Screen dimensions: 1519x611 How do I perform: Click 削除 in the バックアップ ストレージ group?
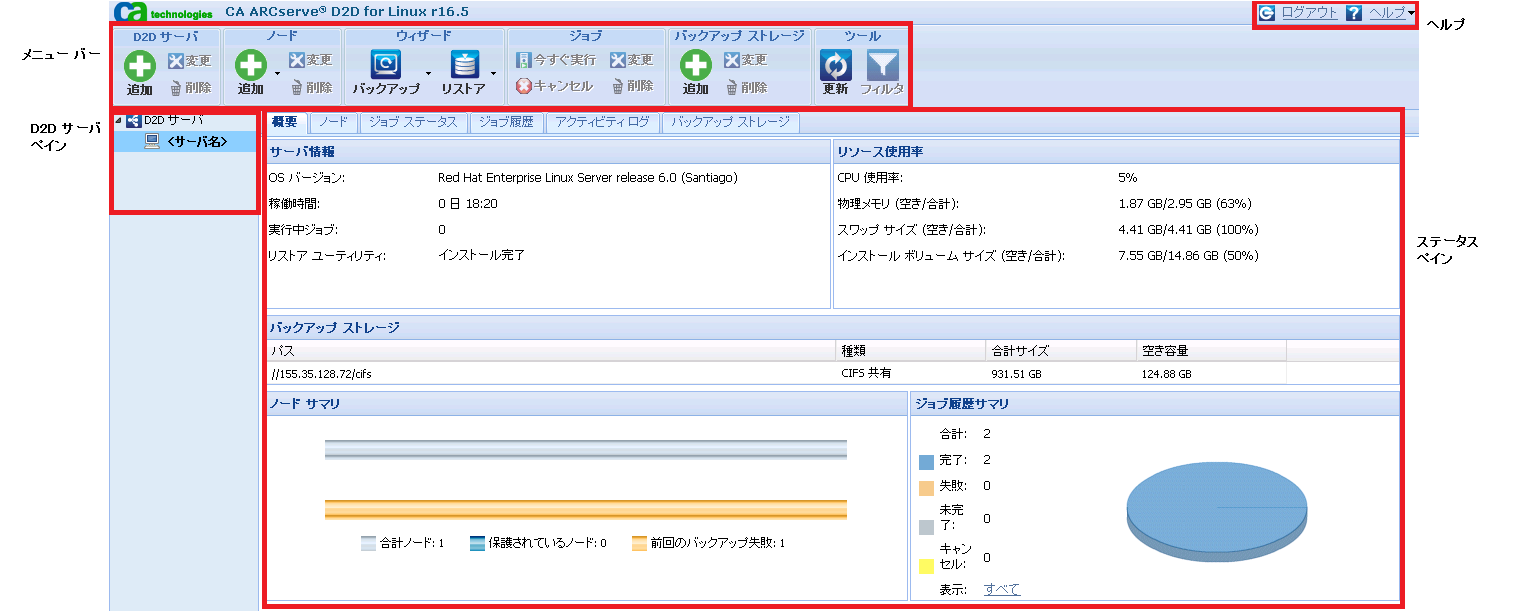coord(746,88)
